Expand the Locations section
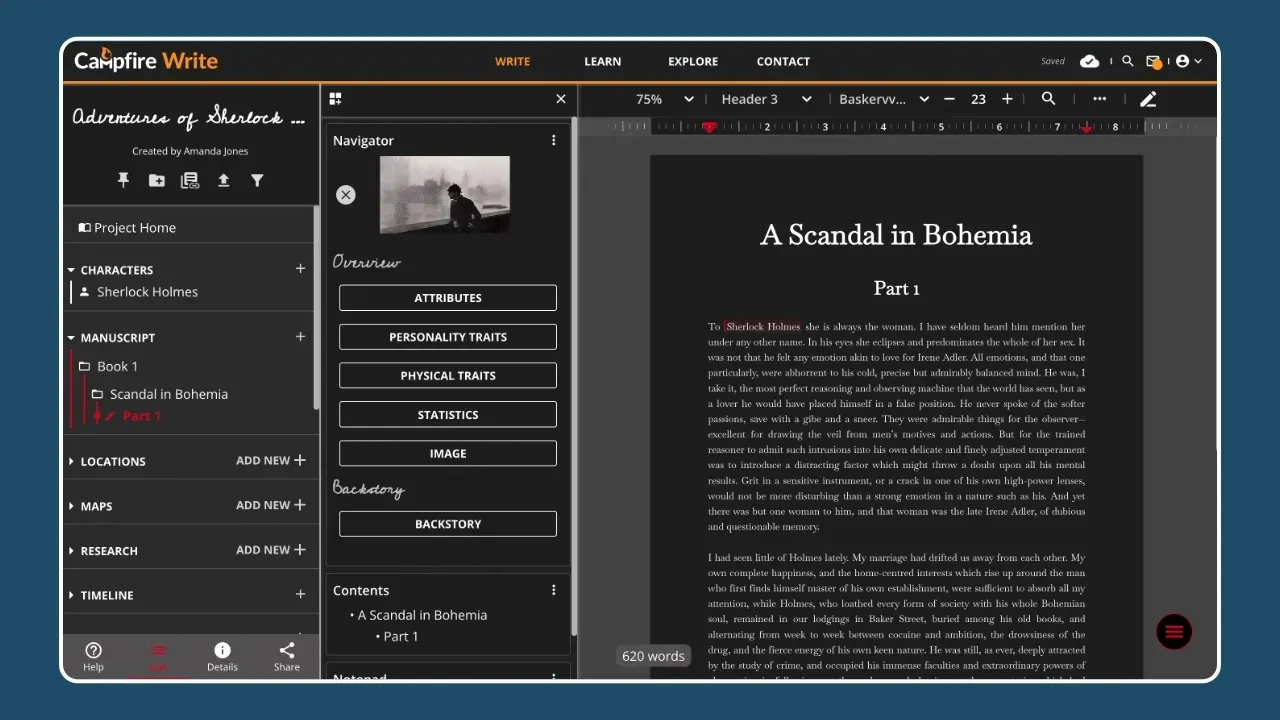This screenshot has height=720, width=1280. point(72,462)
